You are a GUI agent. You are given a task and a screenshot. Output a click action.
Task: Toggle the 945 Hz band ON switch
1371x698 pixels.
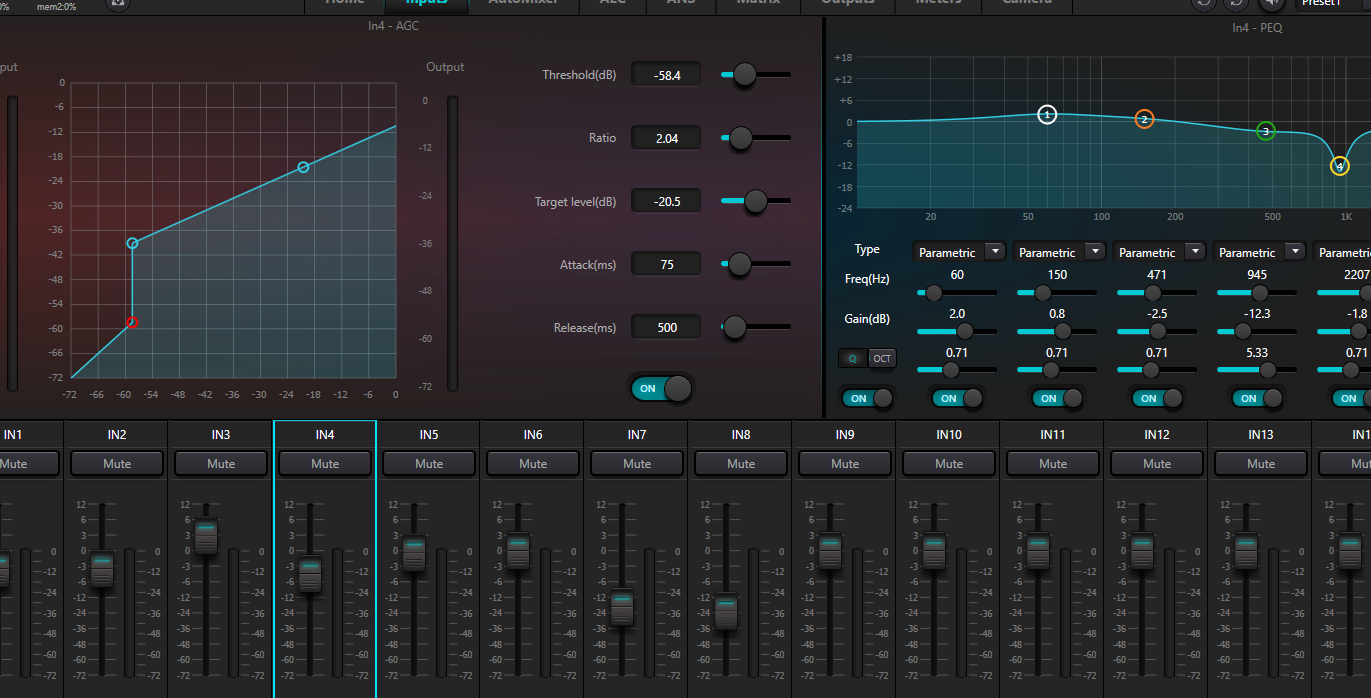(1258, 398)
